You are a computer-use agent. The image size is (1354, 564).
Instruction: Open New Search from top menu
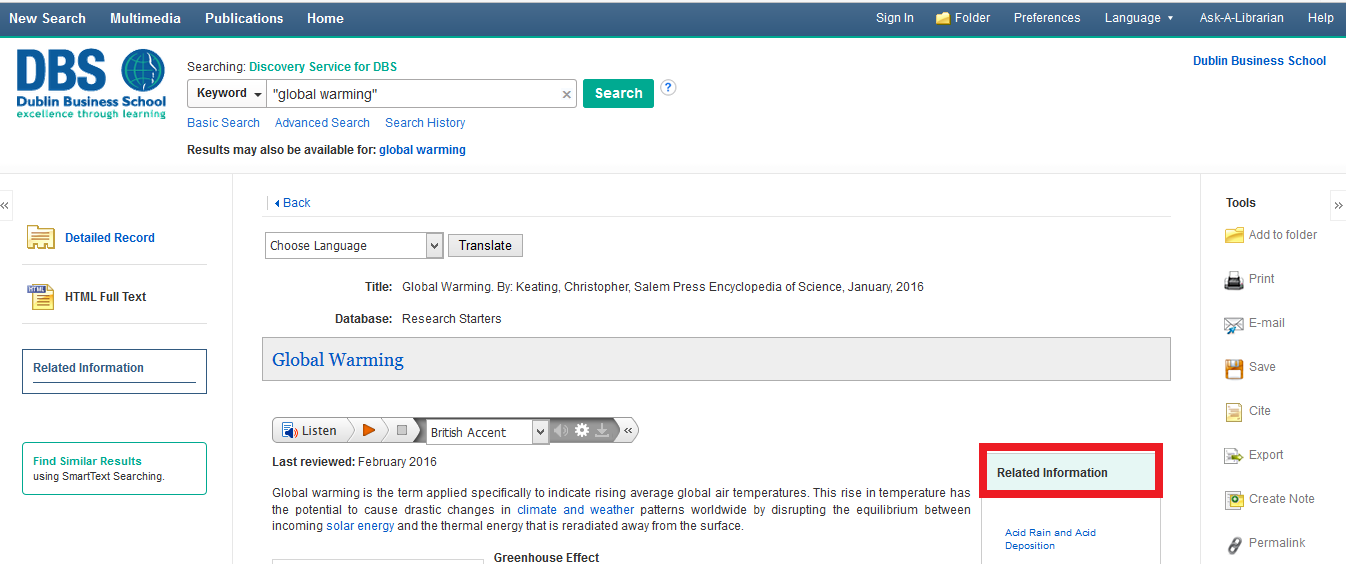point(47,18)
